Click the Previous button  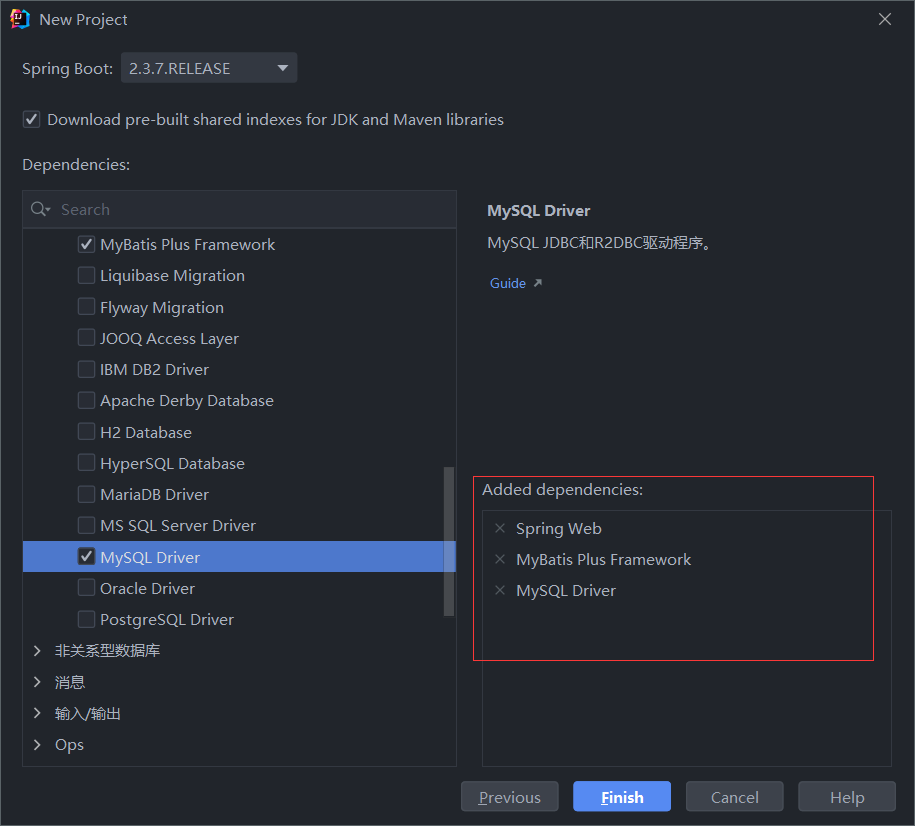[x=509, y=797]
